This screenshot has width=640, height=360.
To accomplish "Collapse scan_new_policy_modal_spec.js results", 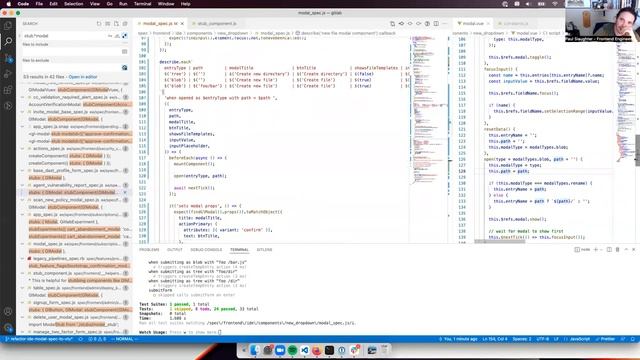I will tap(23, 200).
